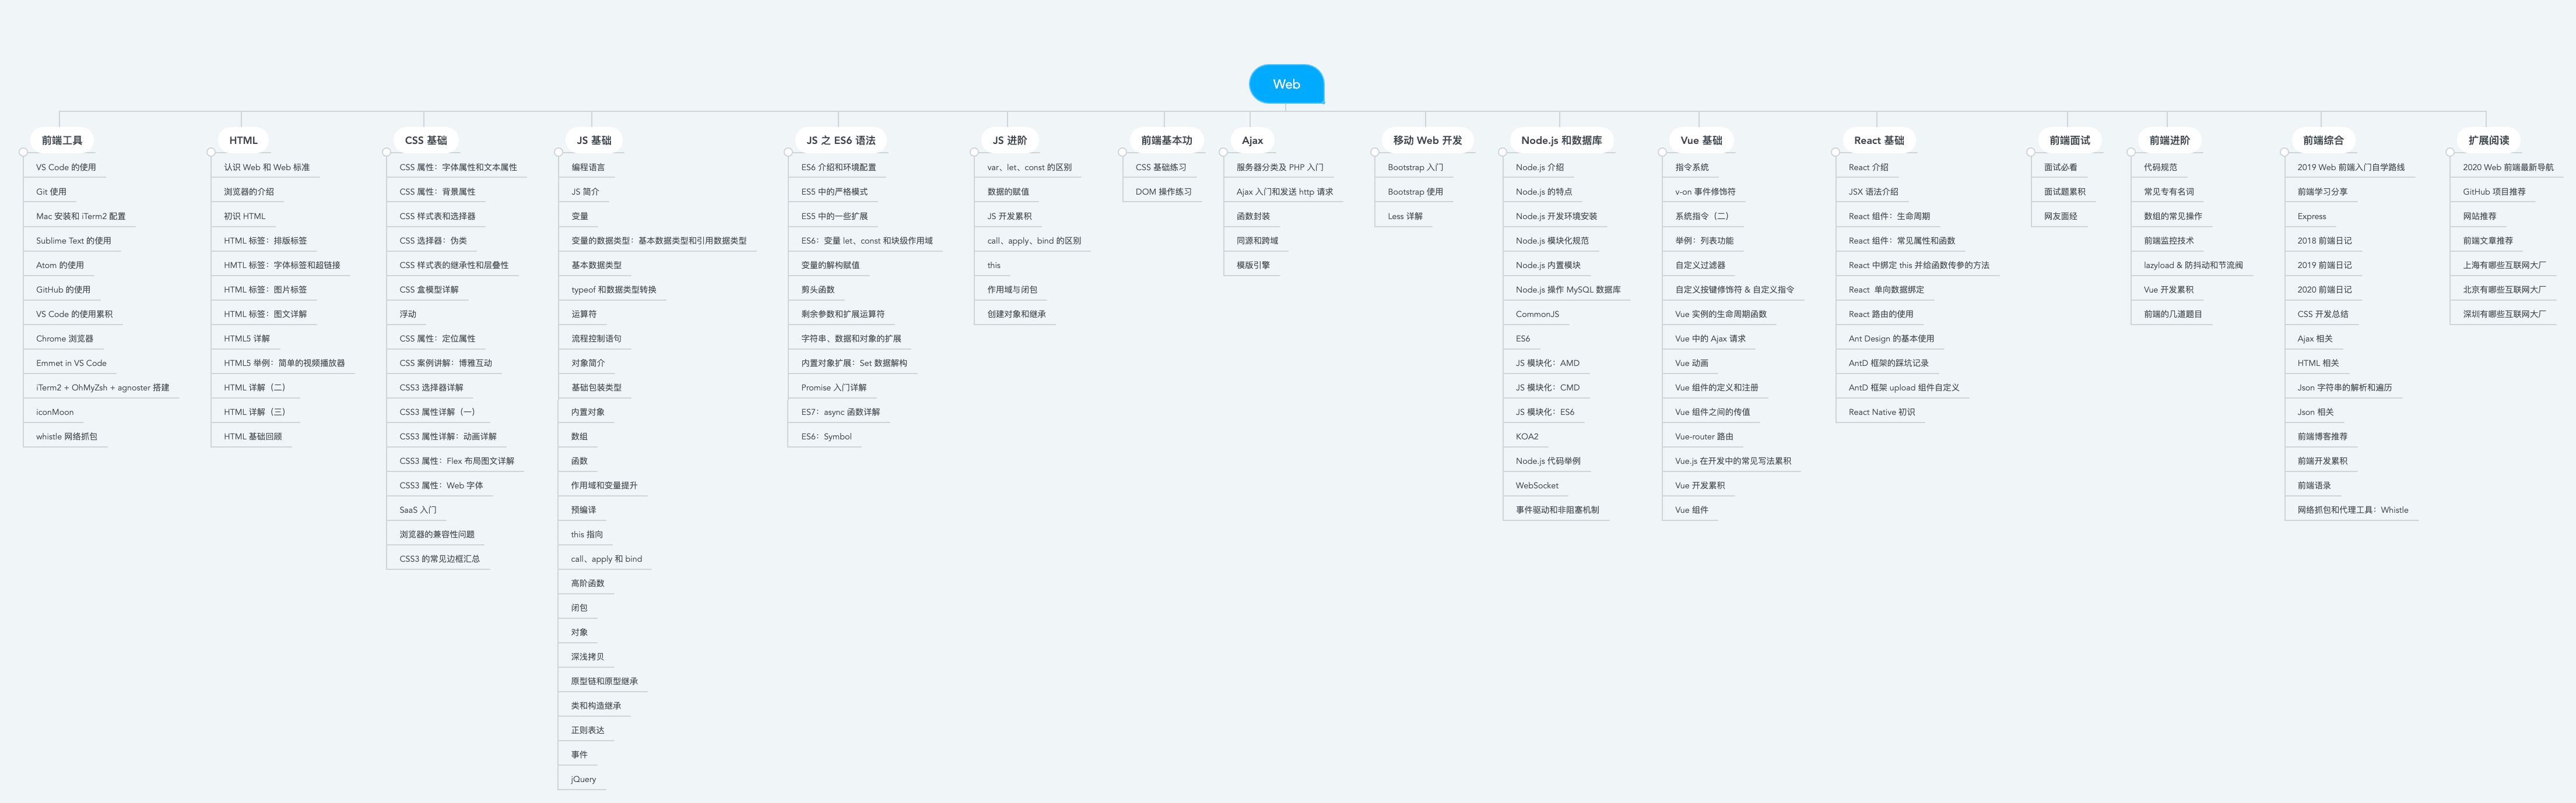Screen dimensions: 2576x803
Task: Click the ES6：Symbol subtopic
Action: click(826, 436)
